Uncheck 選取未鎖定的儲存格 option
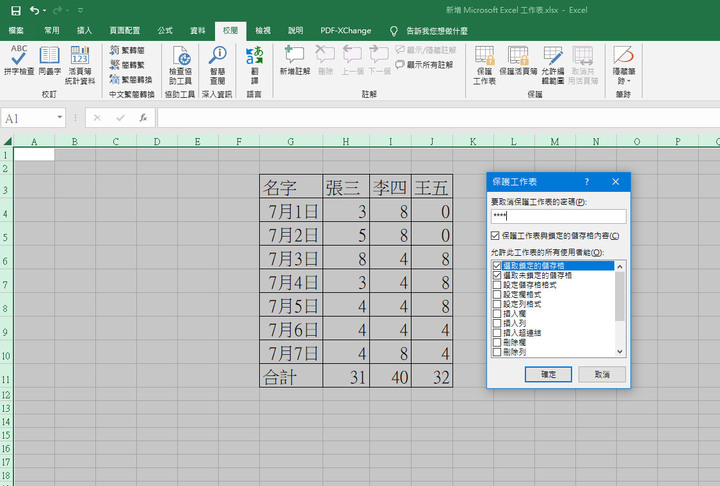Image resolution: width=720 pixels, height=486 pixels. coord(497,275)
